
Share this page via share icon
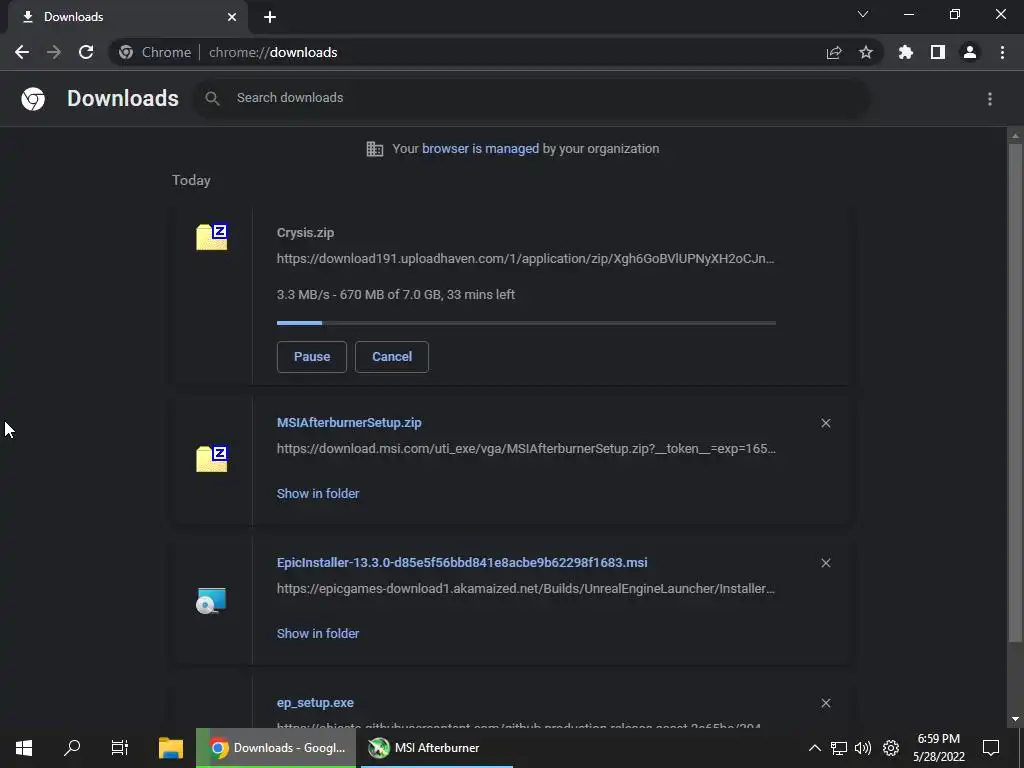[834, 53]
